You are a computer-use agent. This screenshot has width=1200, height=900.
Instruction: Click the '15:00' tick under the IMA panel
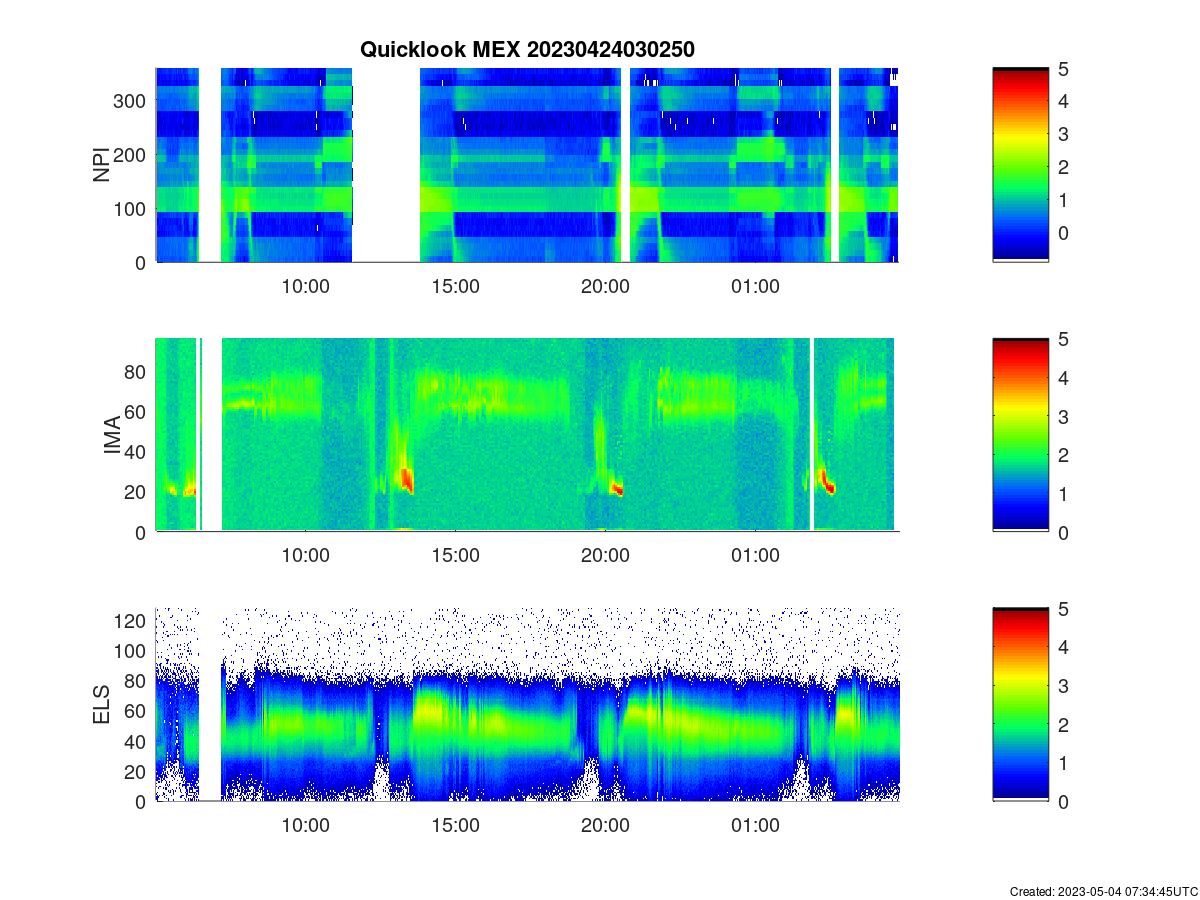(455, 555)
